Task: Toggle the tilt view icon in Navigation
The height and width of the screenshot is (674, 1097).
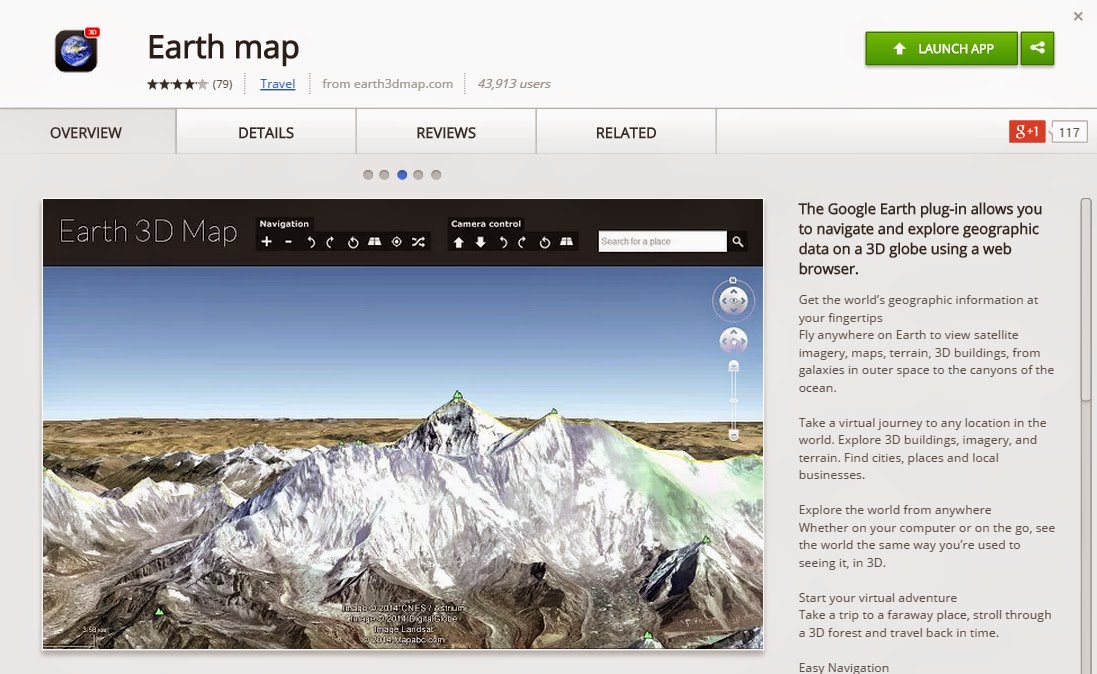Action: [375, 241]
